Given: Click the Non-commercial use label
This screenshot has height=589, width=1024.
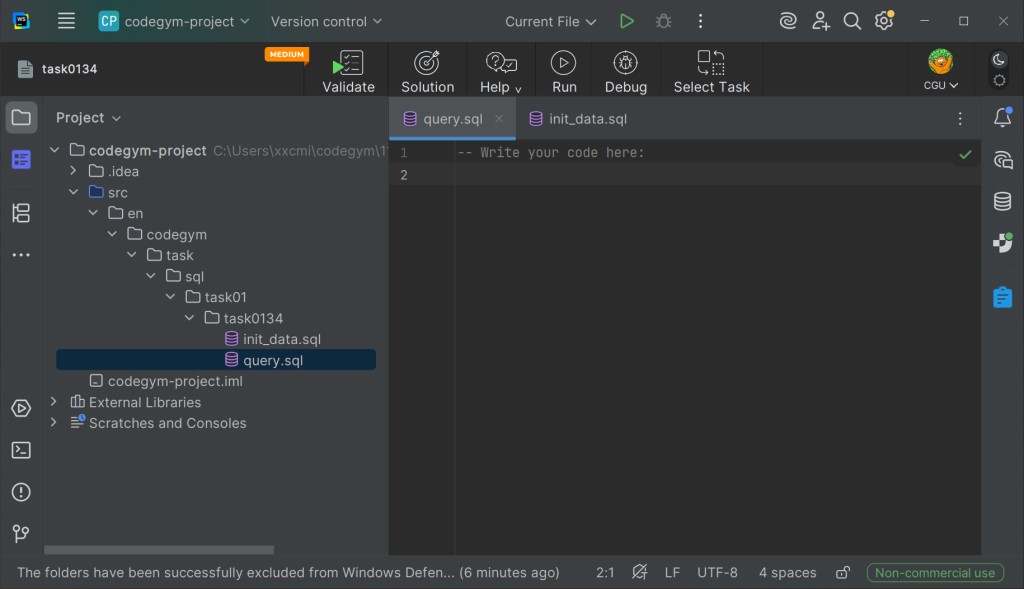Looking at the screenshot, I should tap(935, 573).
